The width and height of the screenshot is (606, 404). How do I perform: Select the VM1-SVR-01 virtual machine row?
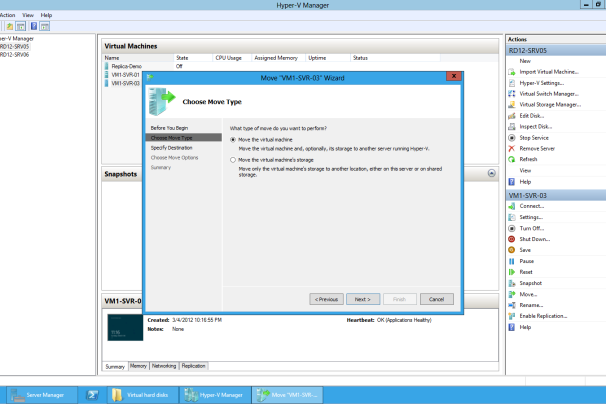[124, 75]
